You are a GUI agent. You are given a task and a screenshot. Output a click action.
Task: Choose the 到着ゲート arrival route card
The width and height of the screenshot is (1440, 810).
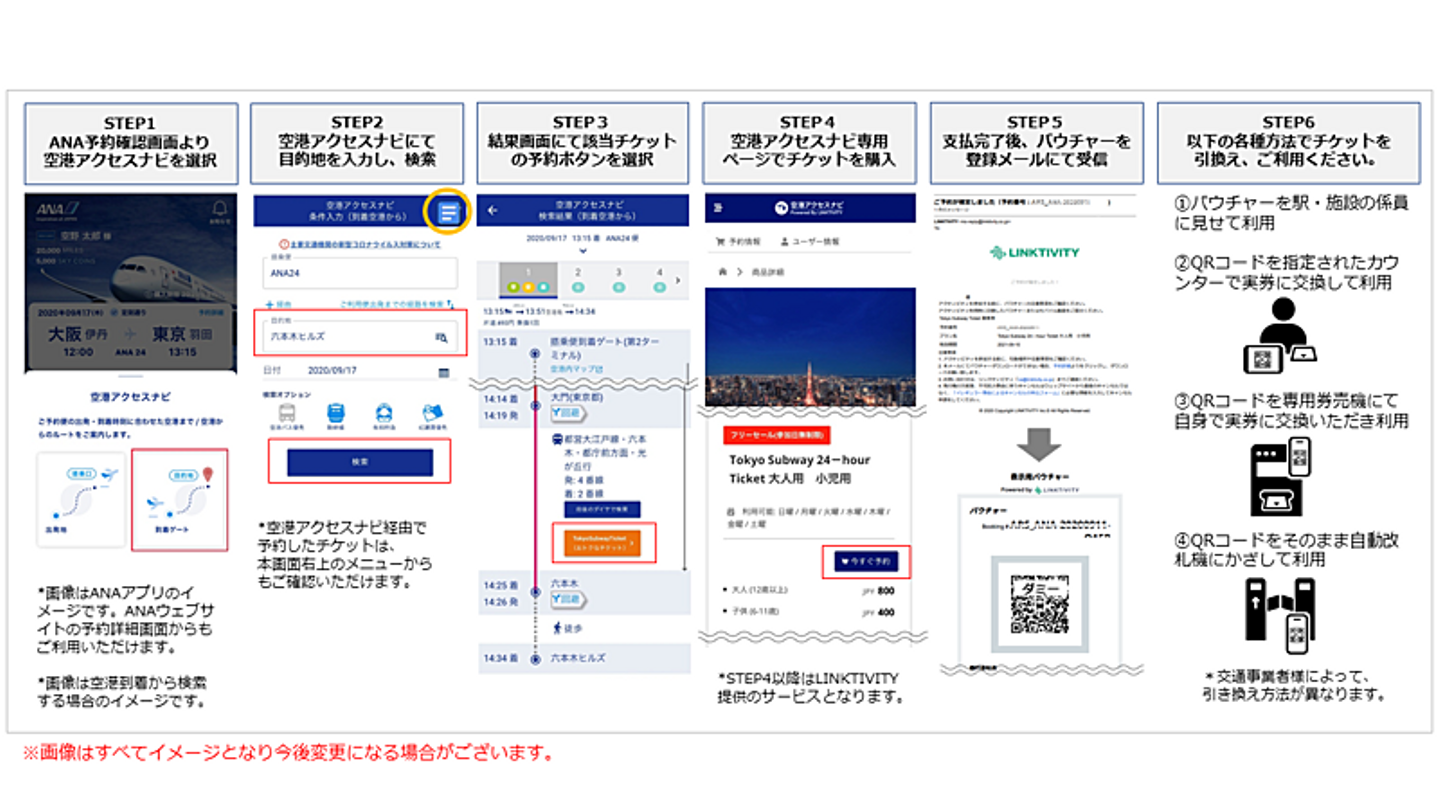179,499
